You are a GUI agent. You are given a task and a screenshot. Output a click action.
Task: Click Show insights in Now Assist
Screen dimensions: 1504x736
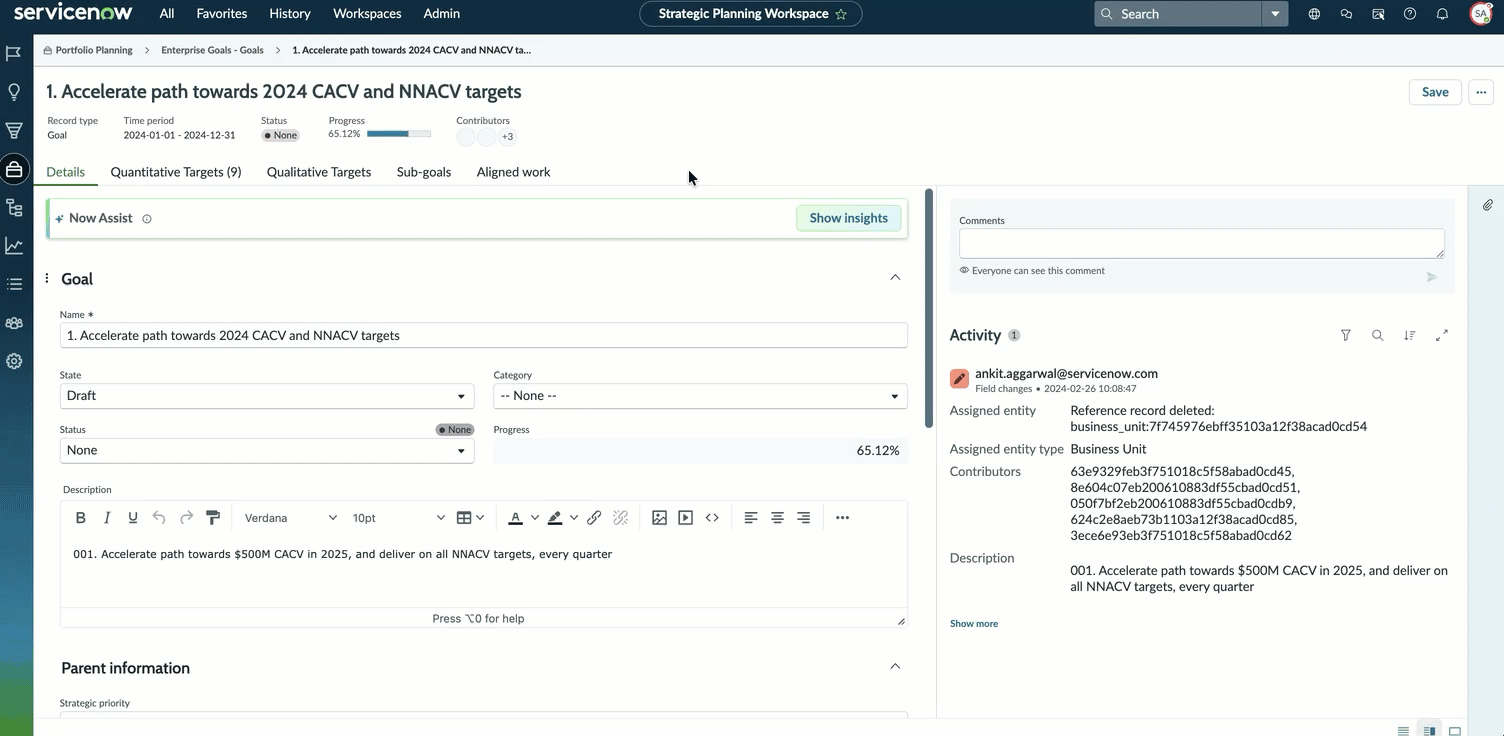pos(848,218)
